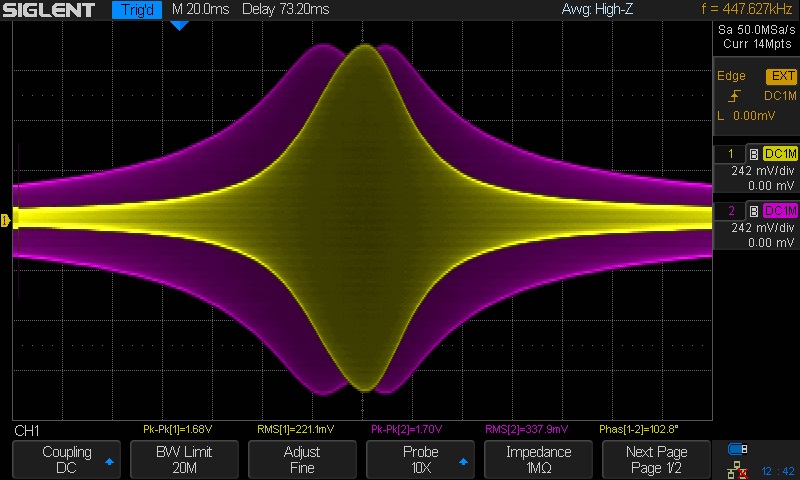Screen dimensions: 800x480
Task: Select the channel 2 number box
Action: (x=730, y=211)
